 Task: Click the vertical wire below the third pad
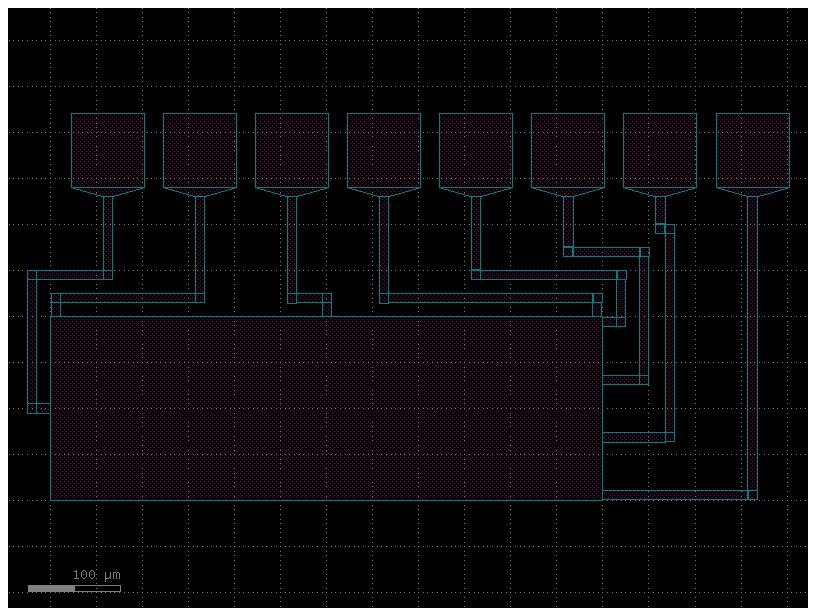pyautogui.click(x=292, y=245)
